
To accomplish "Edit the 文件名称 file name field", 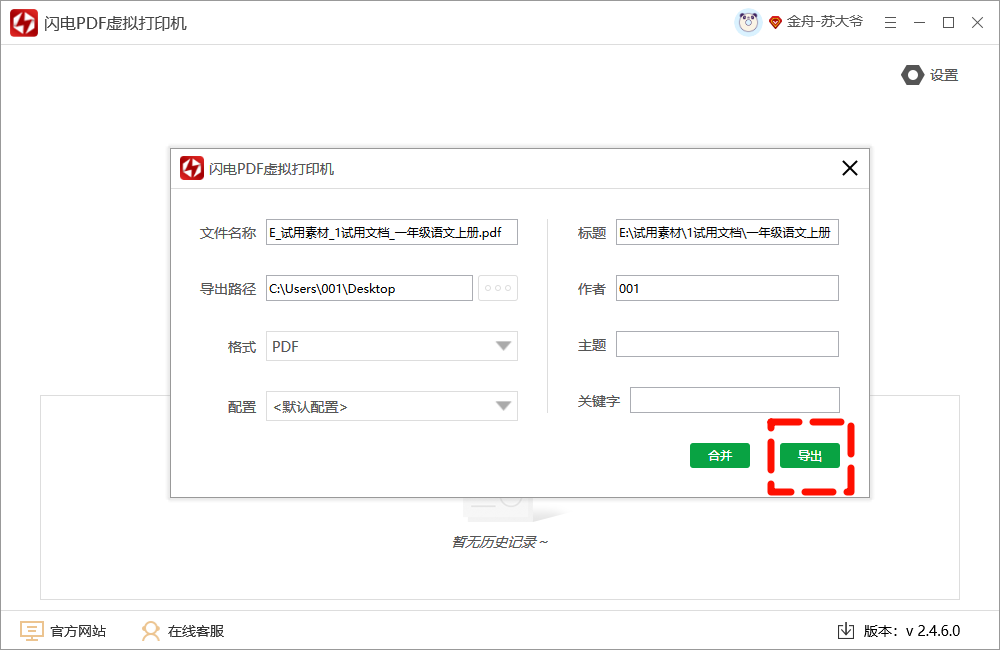I will coord(392,232).
